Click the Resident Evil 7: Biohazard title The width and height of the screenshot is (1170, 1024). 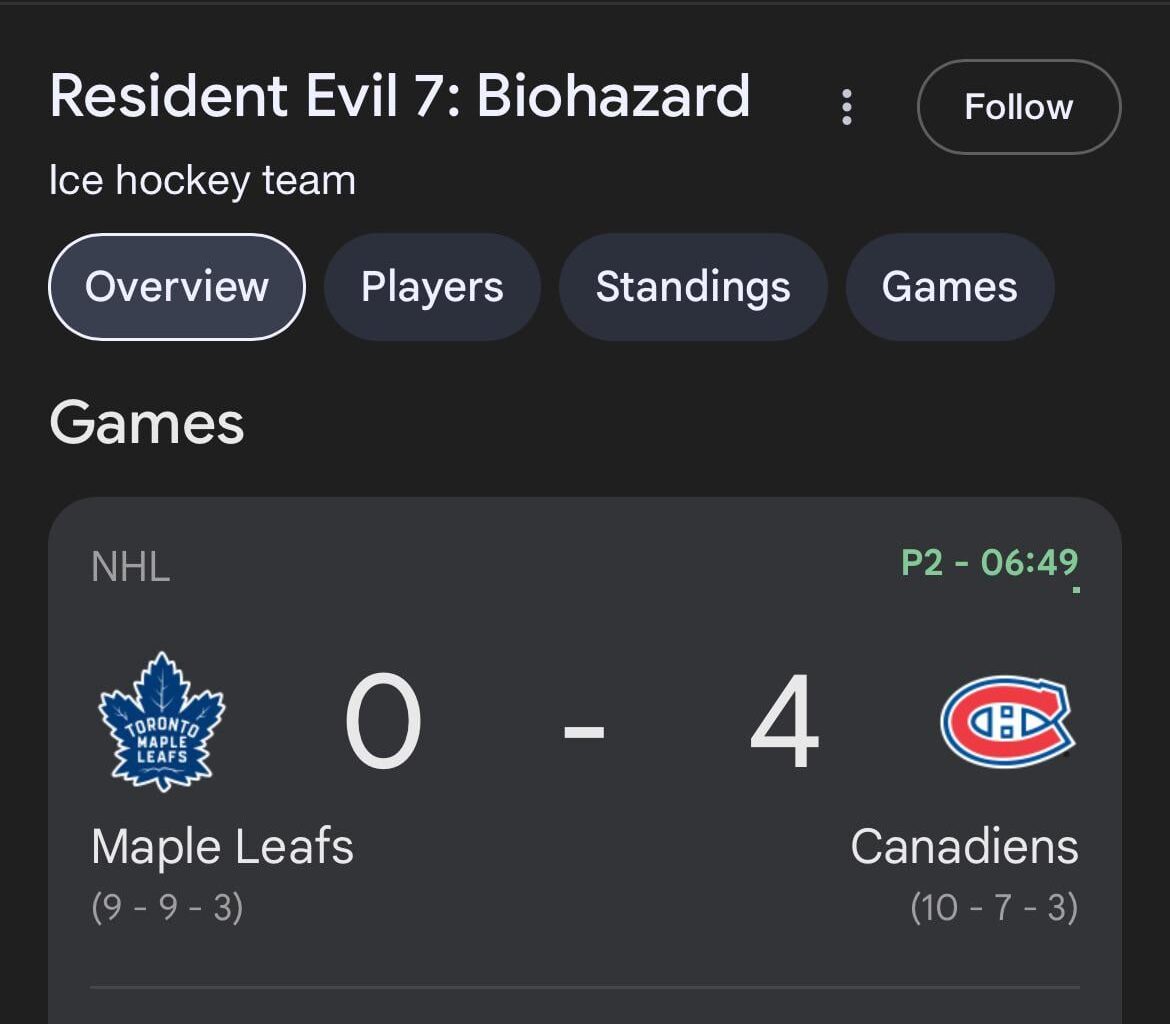point(400,95)
